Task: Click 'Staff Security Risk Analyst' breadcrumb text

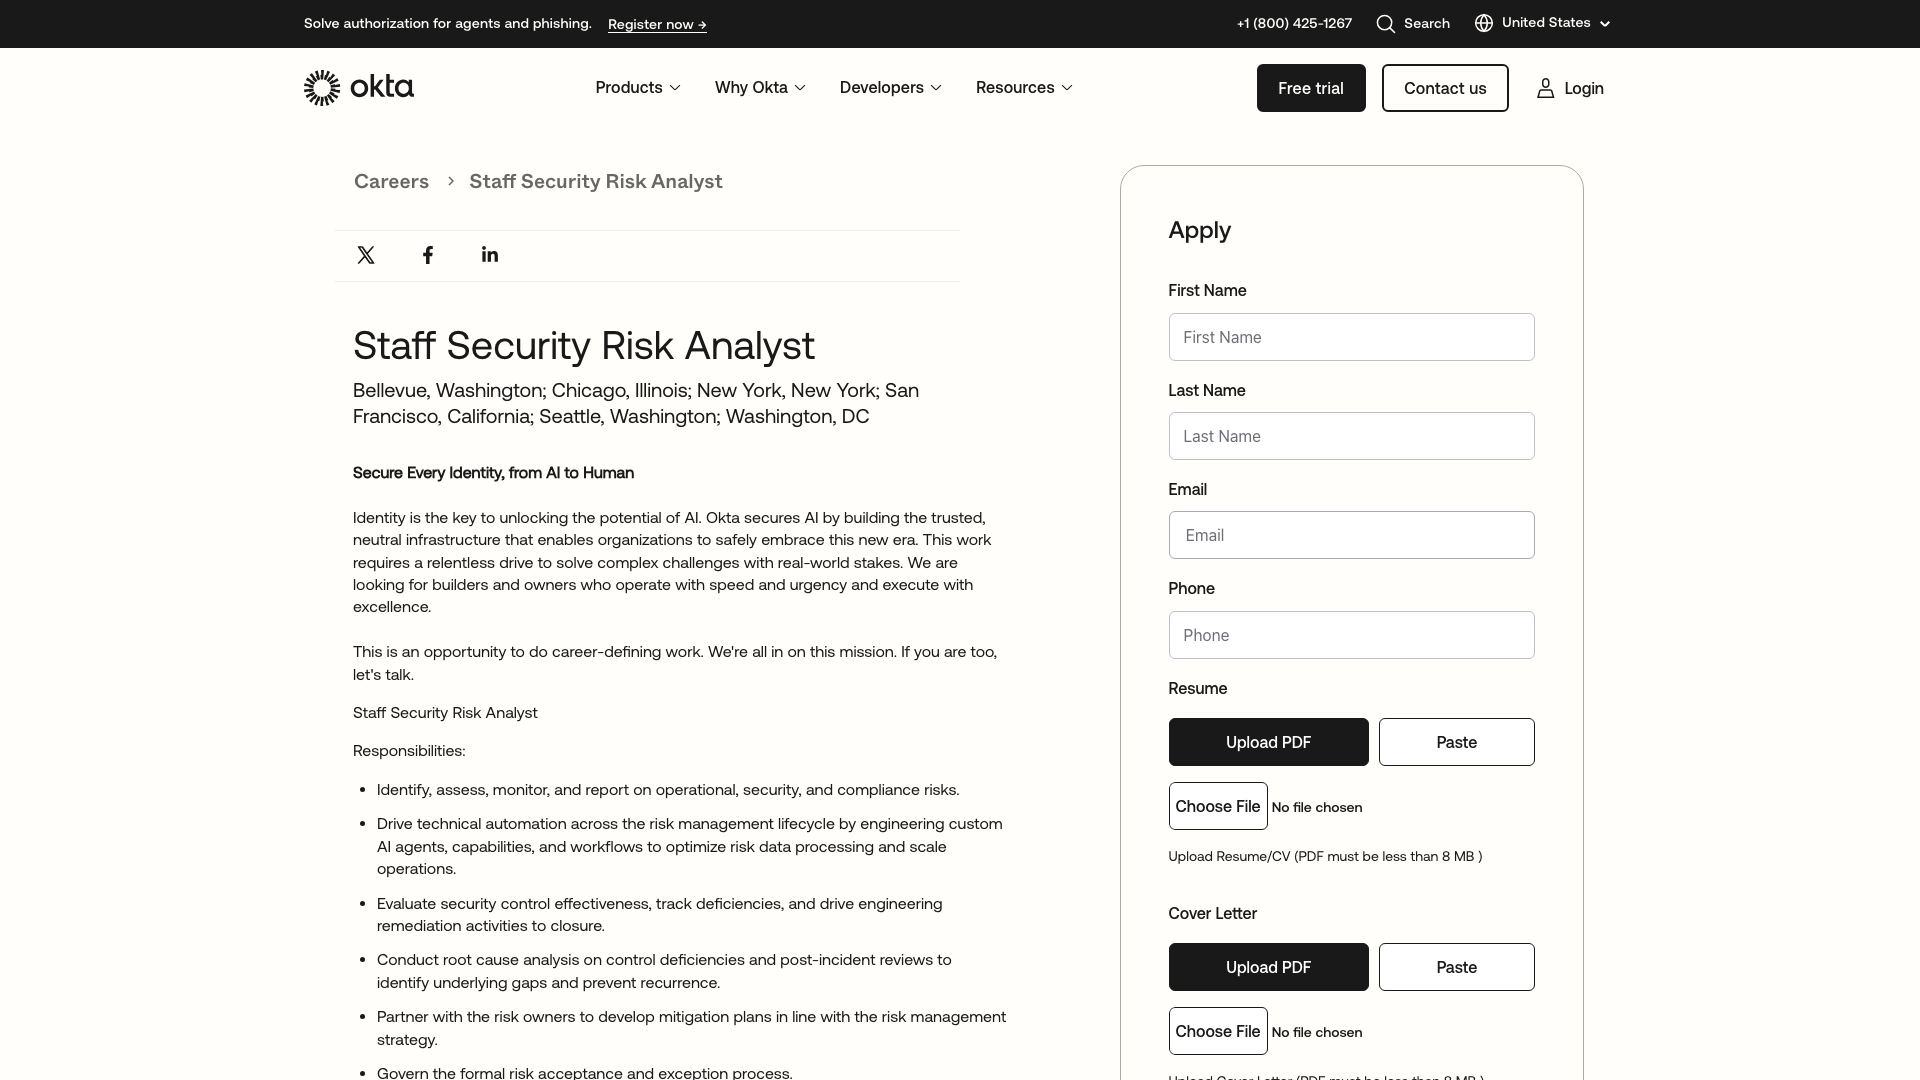Action: 596,181
